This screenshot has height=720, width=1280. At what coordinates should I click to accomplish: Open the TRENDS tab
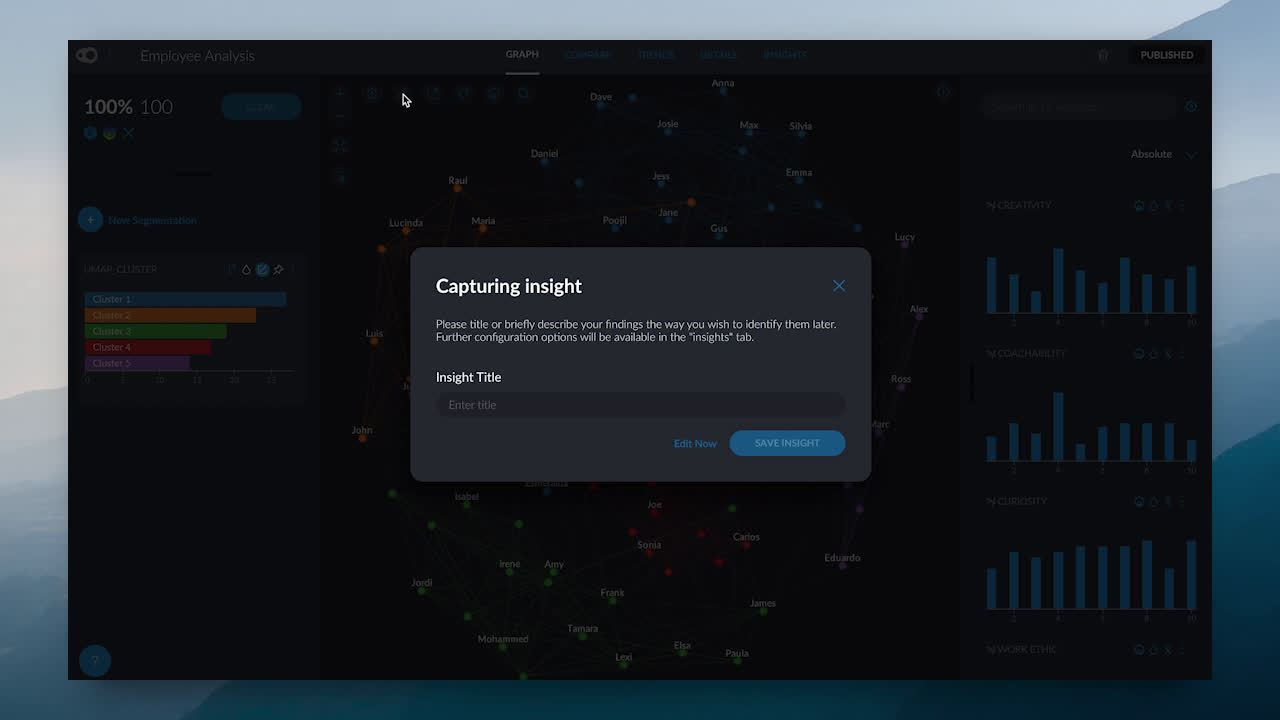pos(655,55)
